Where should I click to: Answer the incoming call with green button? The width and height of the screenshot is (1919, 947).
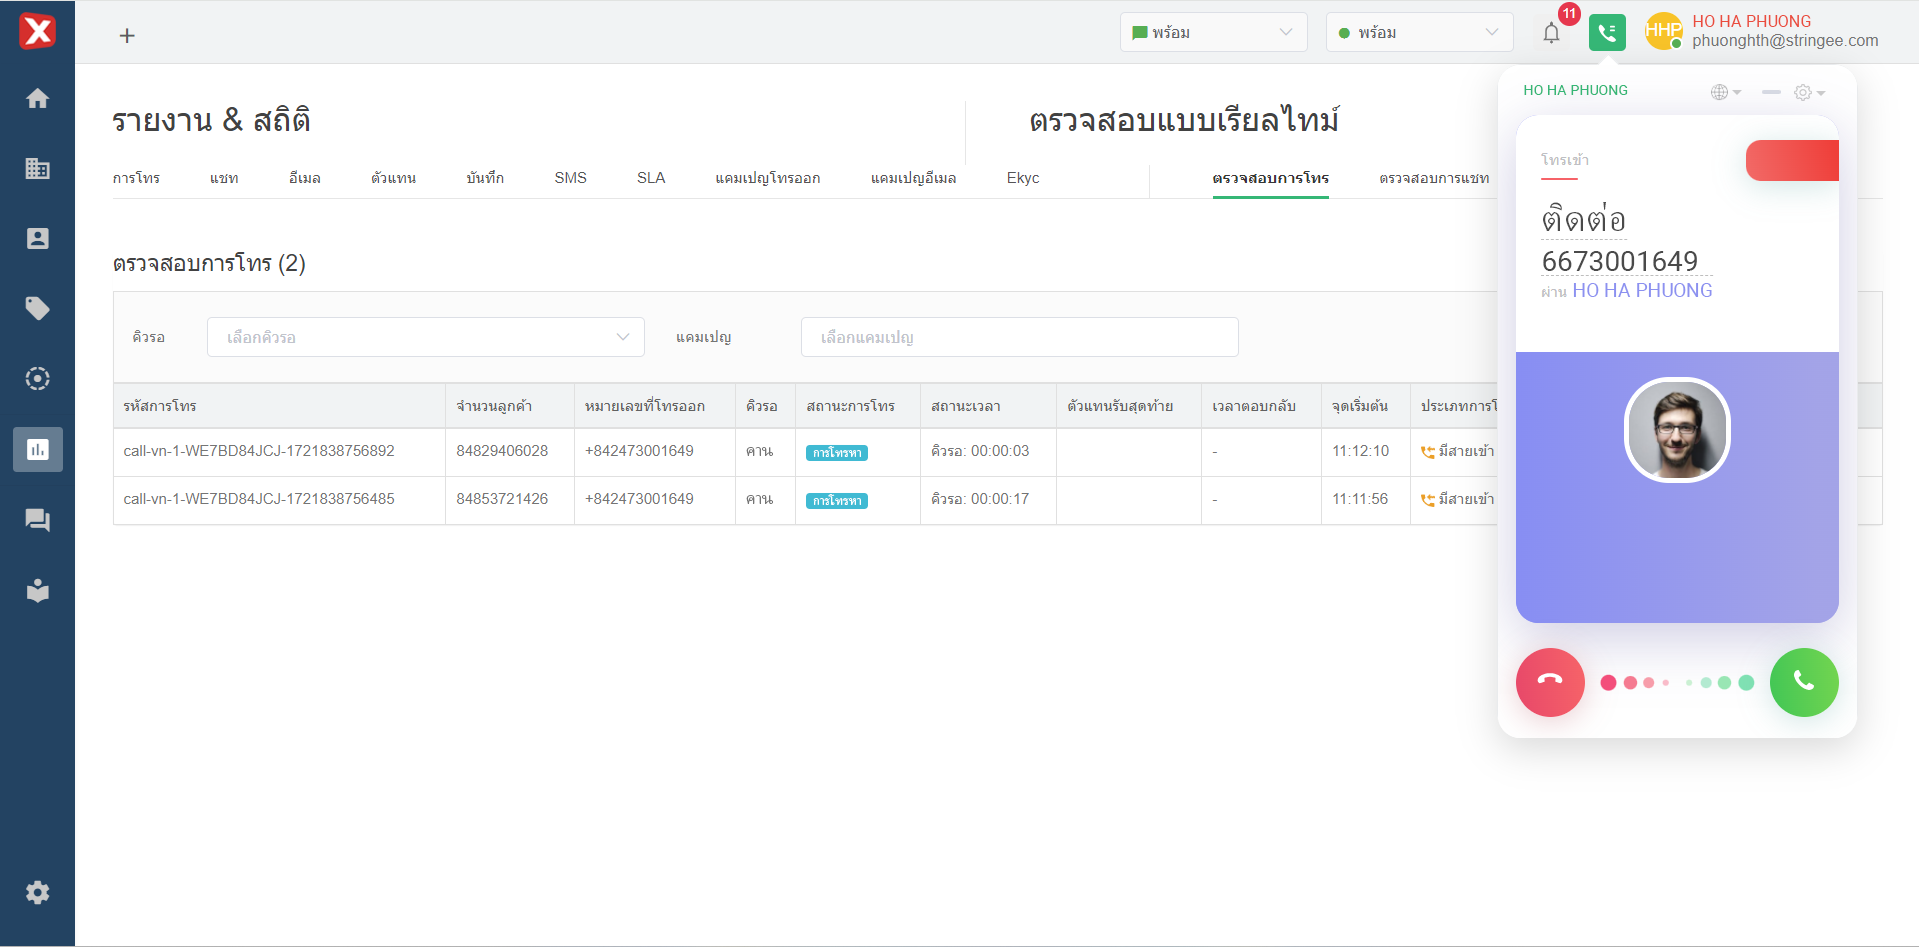click(x=1803, y=683)
